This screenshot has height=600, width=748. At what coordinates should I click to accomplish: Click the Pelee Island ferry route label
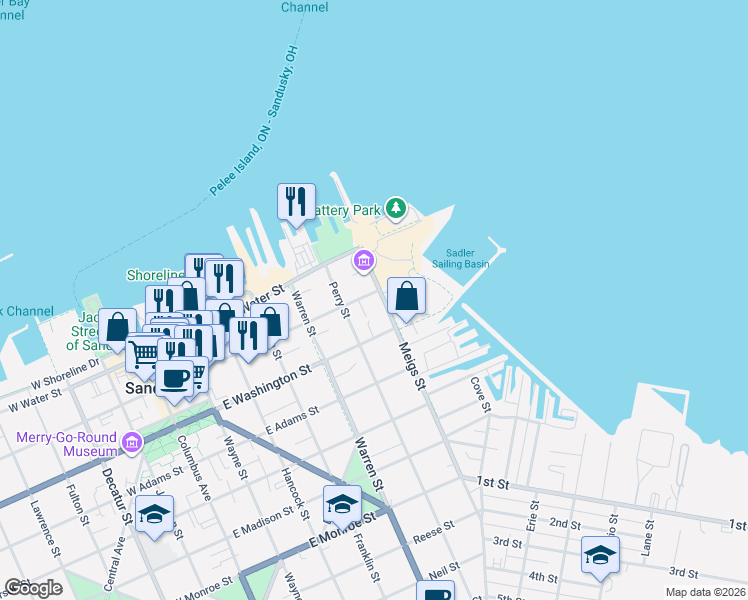[254, 121]
